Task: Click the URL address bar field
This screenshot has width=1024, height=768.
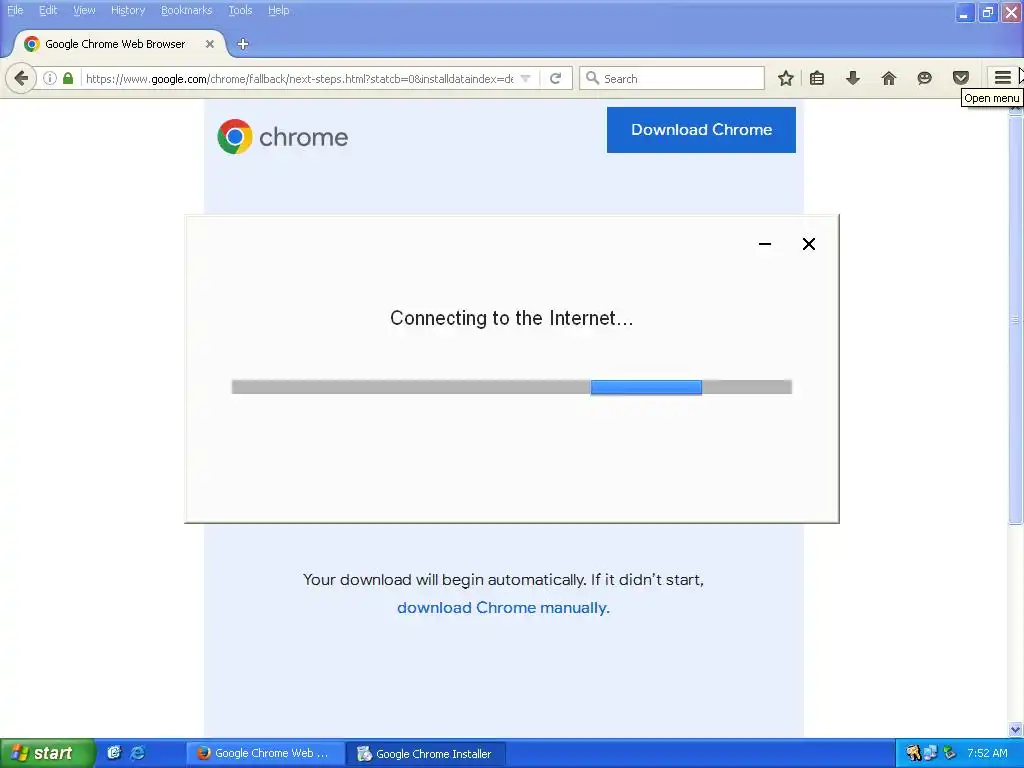Action: 299,78
